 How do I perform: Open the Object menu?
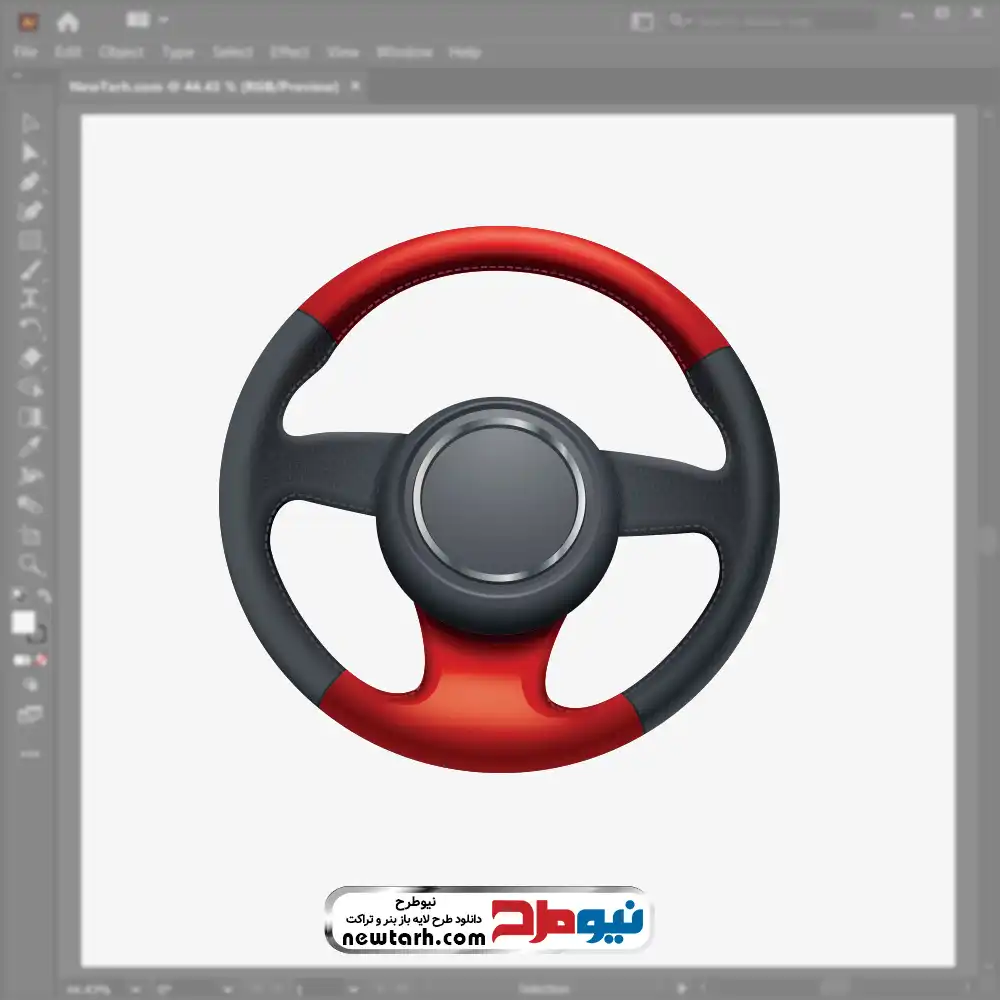(x=121, y=52)
